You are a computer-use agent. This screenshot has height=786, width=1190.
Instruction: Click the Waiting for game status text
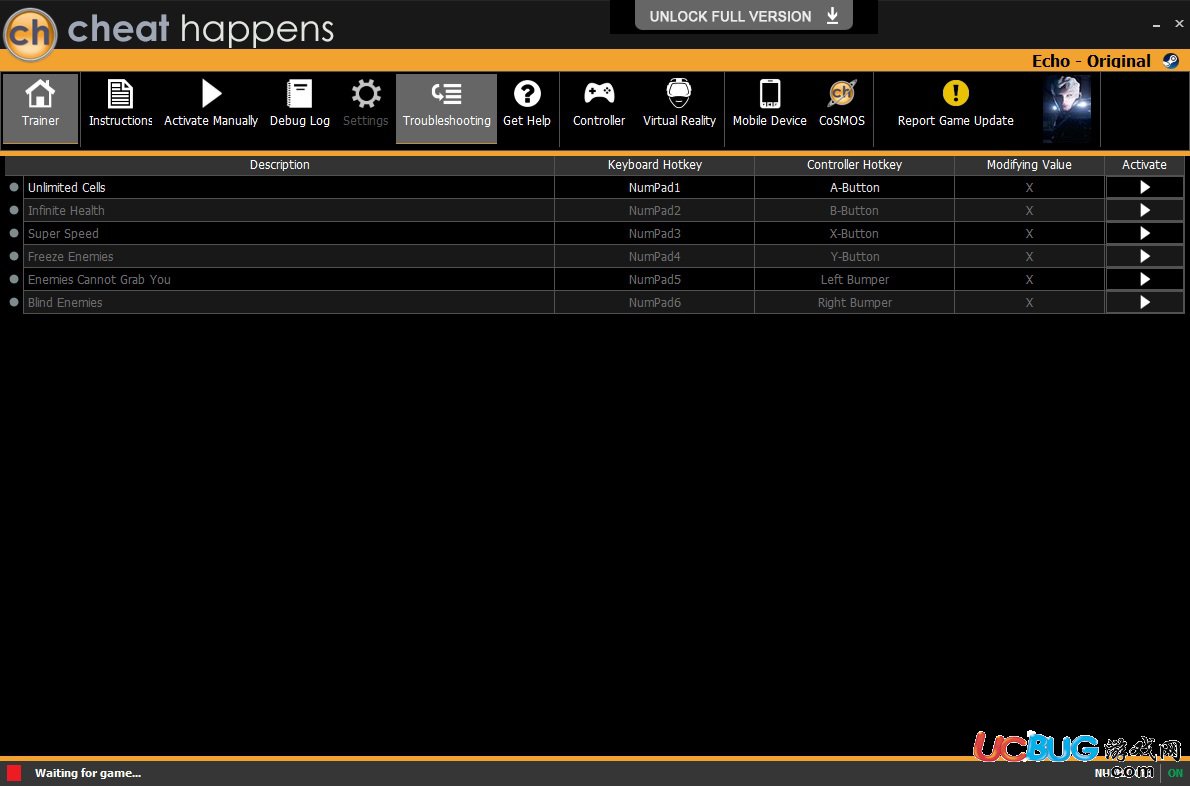[88, 773]
